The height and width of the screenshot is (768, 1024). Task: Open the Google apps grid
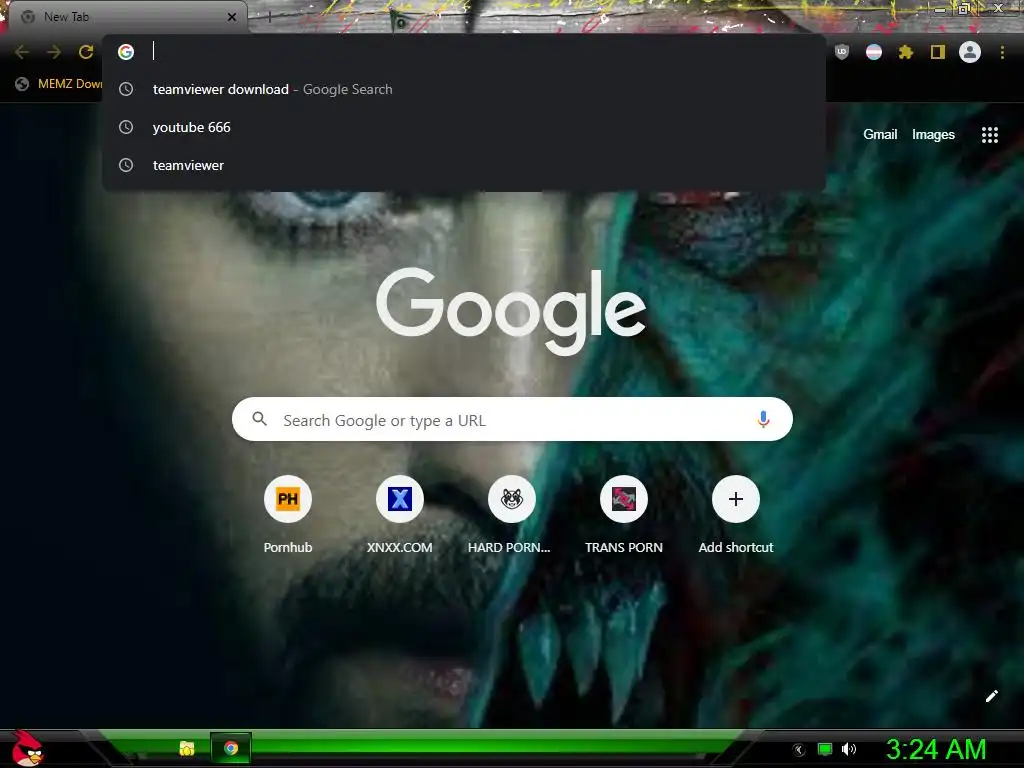(989, 135)
